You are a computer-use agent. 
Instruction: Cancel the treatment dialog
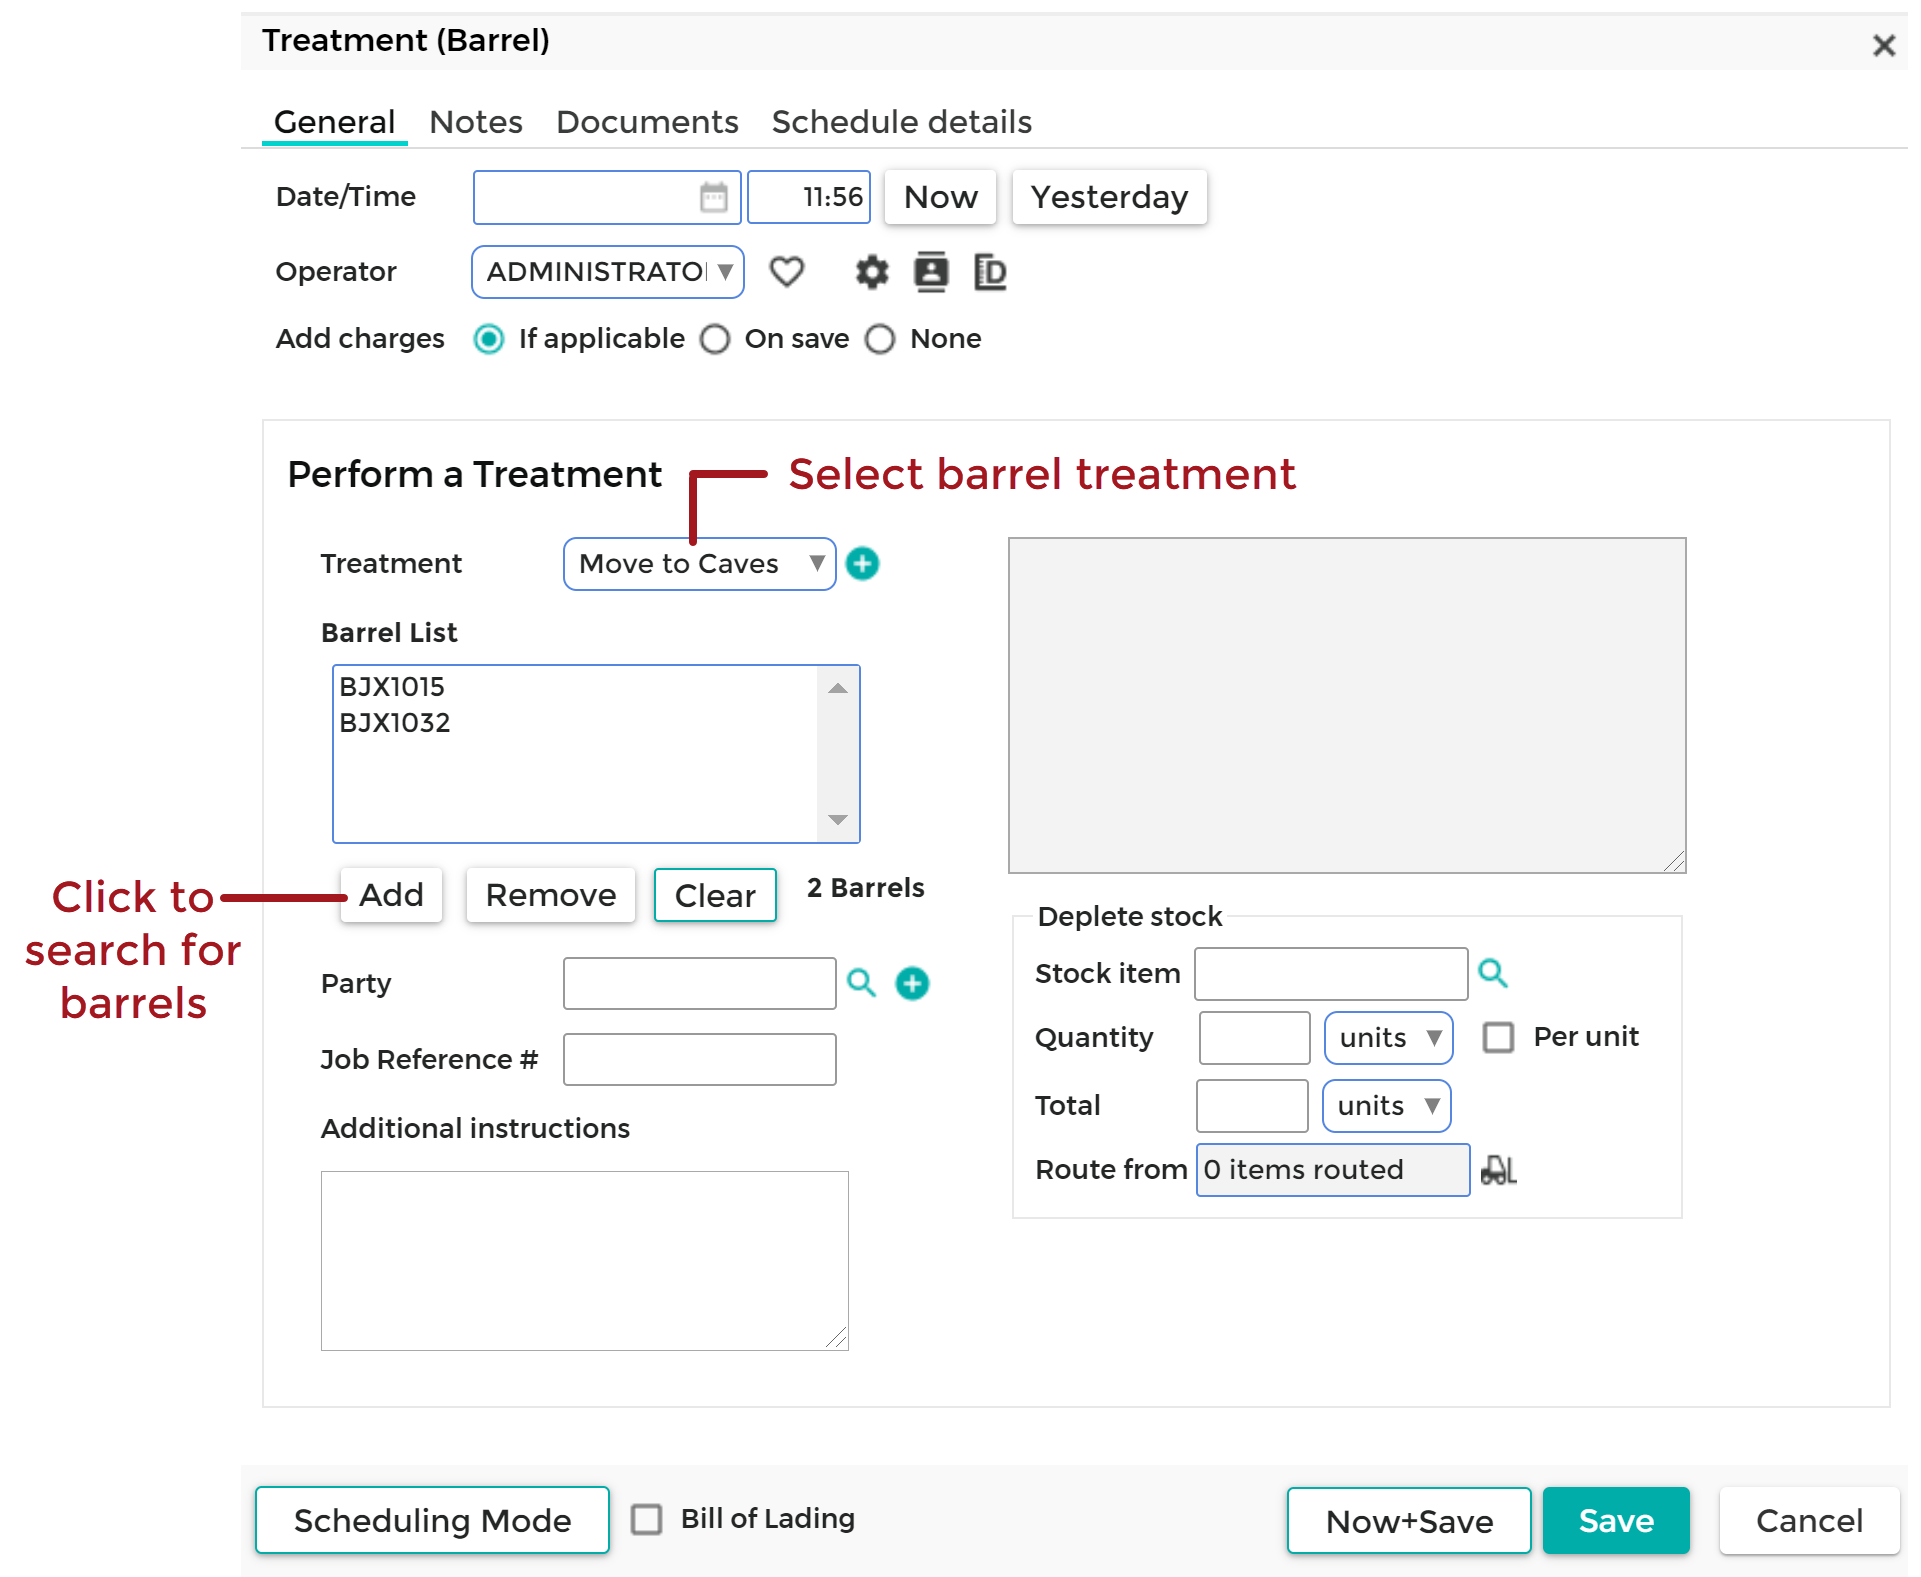[x=1809, y=1521]
